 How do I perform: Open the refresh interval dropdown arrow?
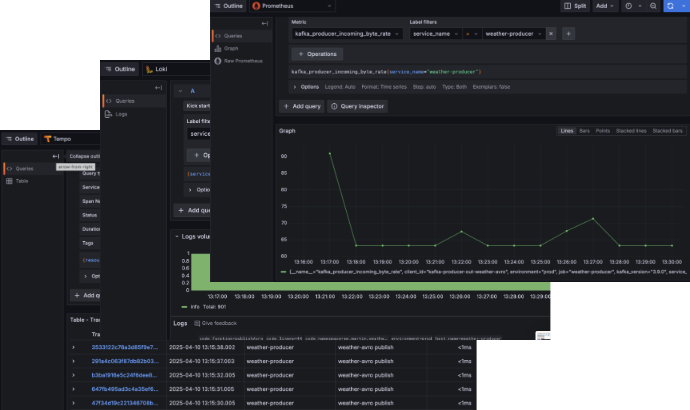[x=683, y=6]
